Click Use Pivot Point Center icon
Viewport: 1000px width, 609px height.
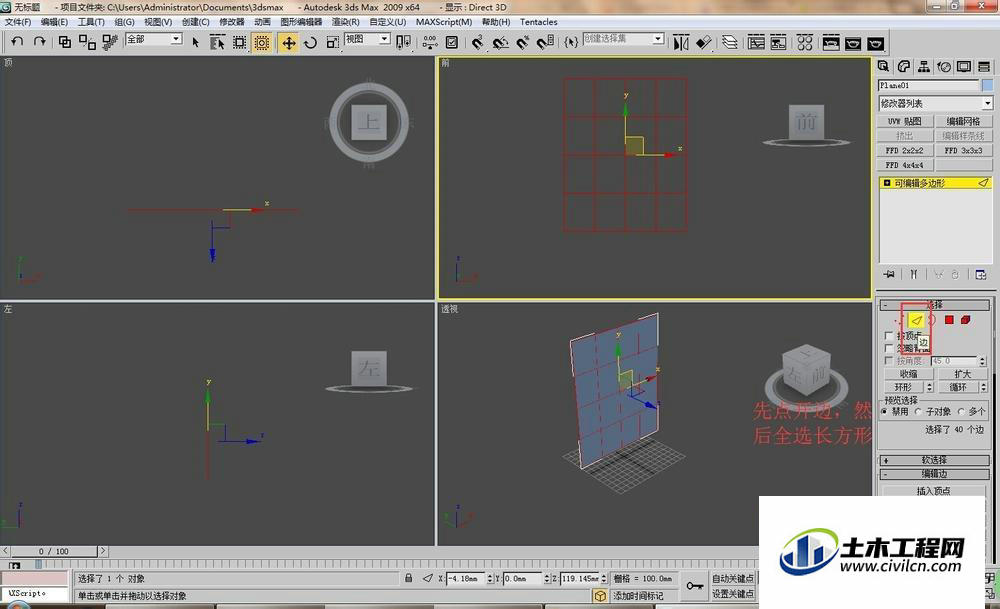point(403,43)
